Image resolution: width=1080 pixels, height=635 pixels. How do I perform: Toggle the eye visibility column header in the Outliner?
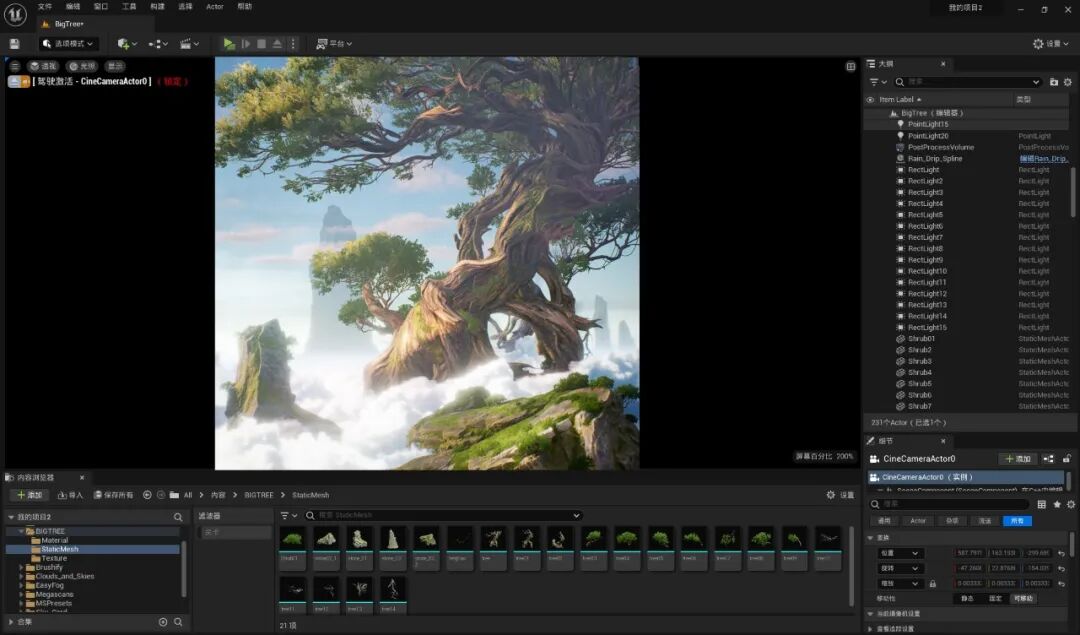coord(870,100)
